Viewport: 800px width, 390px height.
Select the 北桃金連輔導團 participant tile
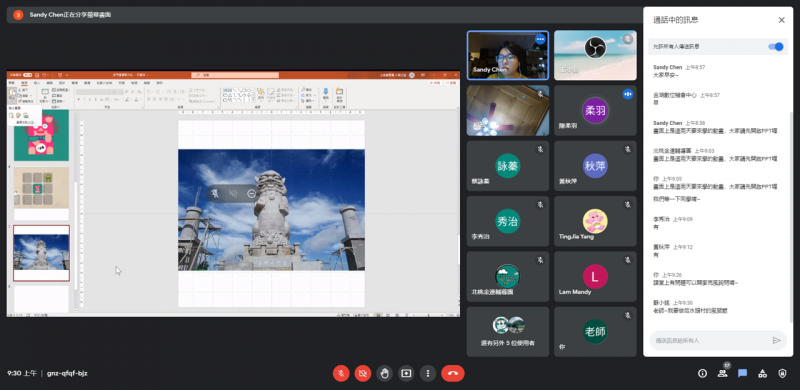(508, 276)
